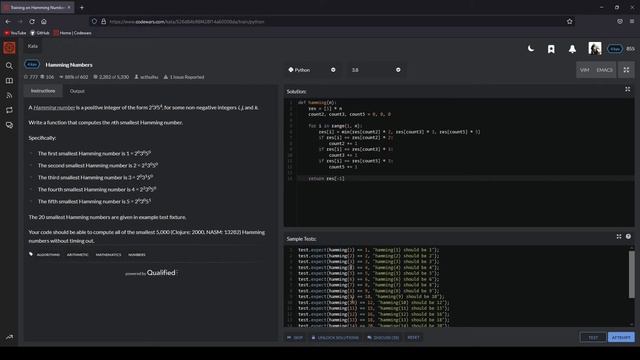This screenshot has width=640, height=360.
Task: Reload the page in the browser
Action: (x=32, y=21)
